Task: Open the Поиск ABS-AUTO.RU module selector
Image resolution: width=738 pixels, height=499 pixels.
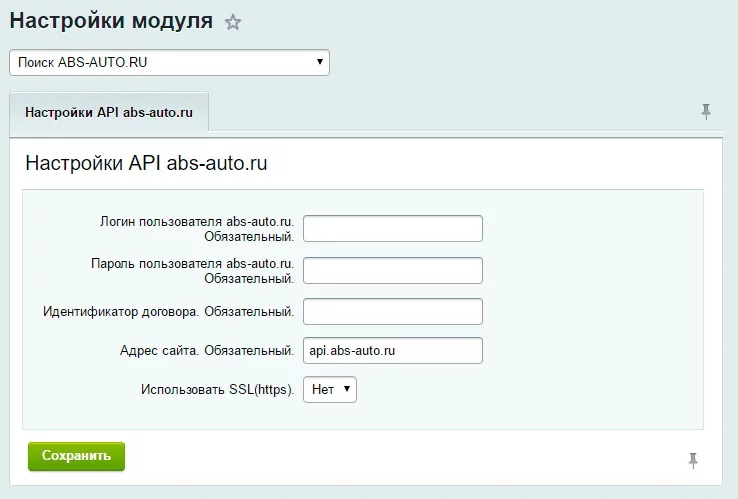Action: (x=160, y=62)
